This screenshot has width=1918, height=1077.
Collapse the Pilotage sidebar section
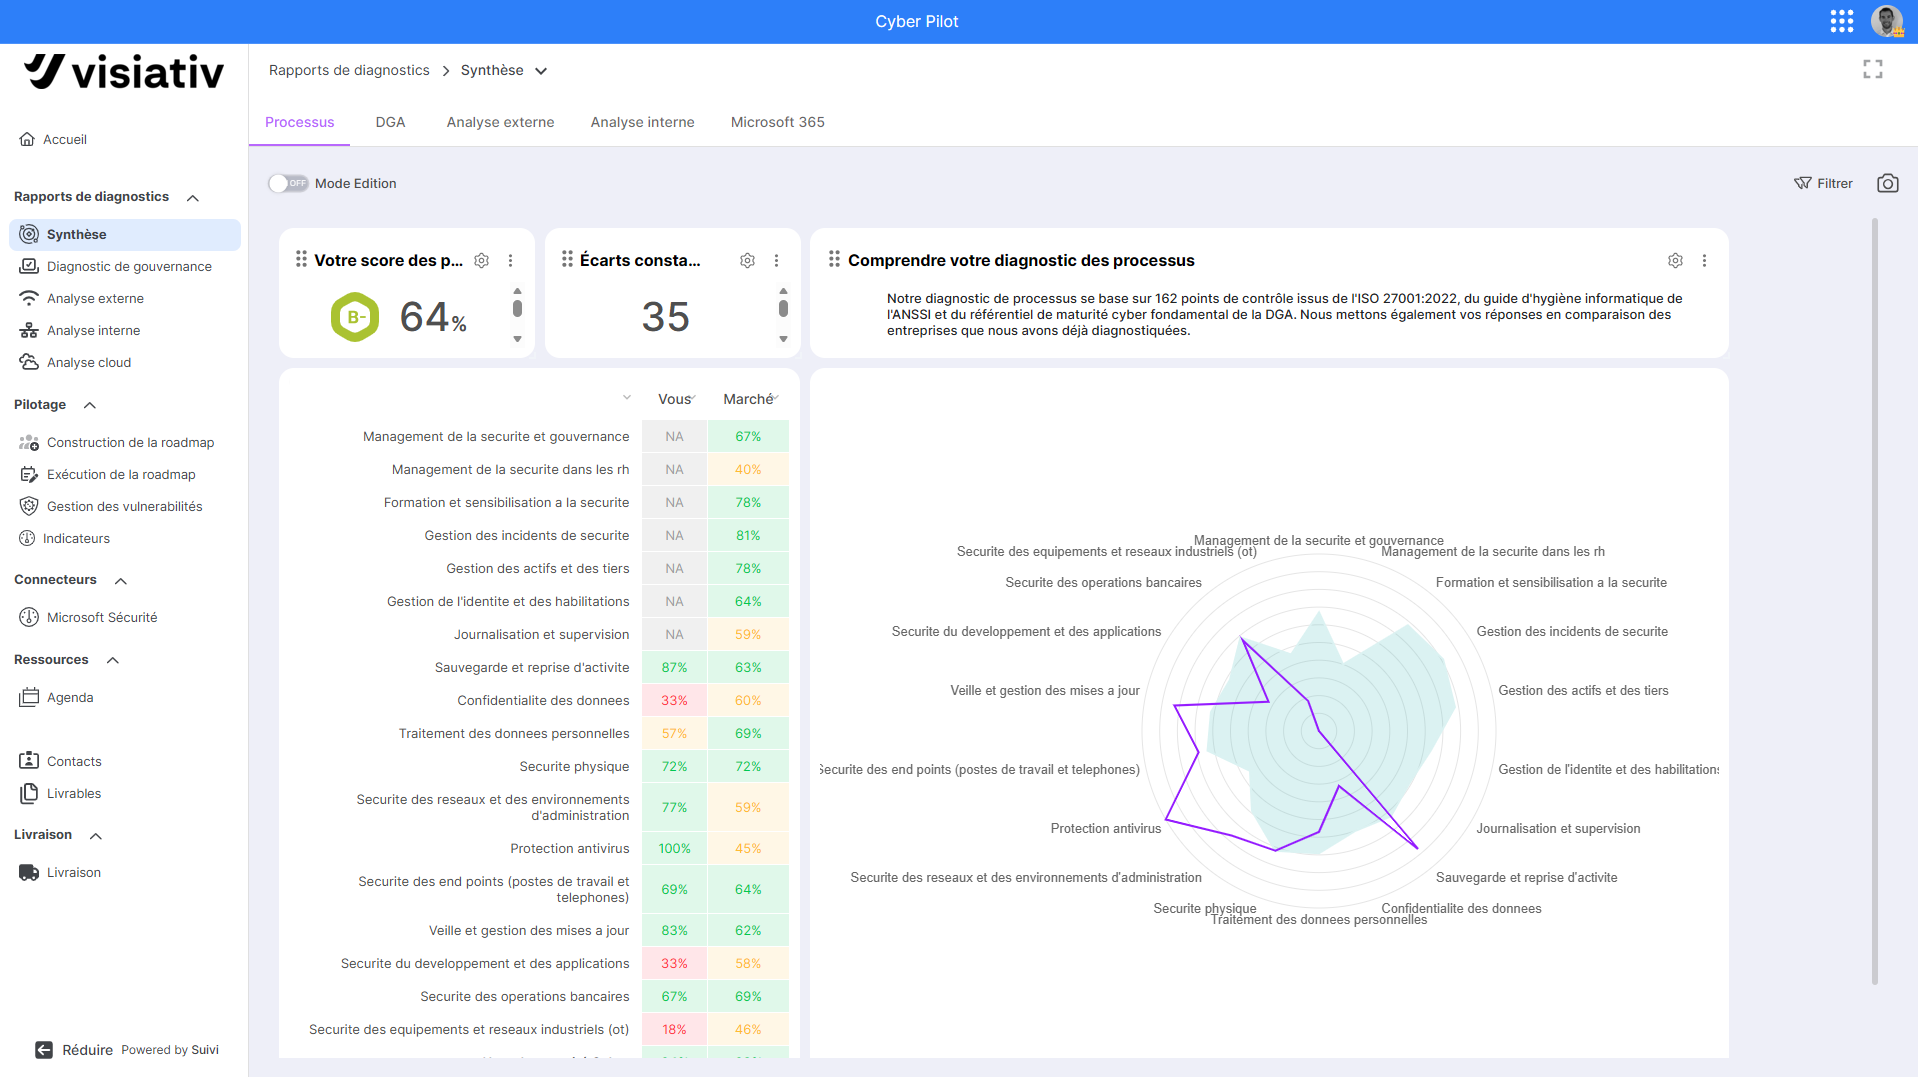(89, 405)
